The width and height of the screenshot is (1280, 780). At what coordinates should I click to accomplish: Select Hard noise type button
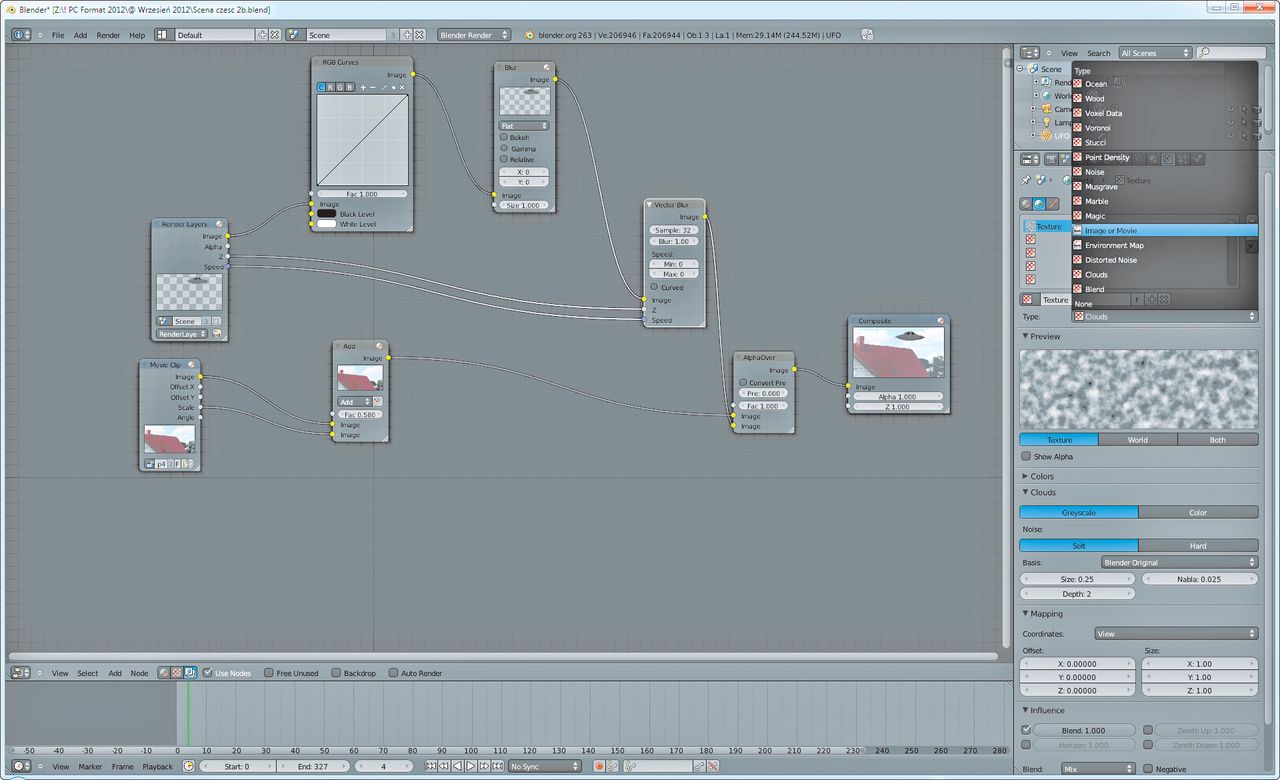pos(1198,545)
